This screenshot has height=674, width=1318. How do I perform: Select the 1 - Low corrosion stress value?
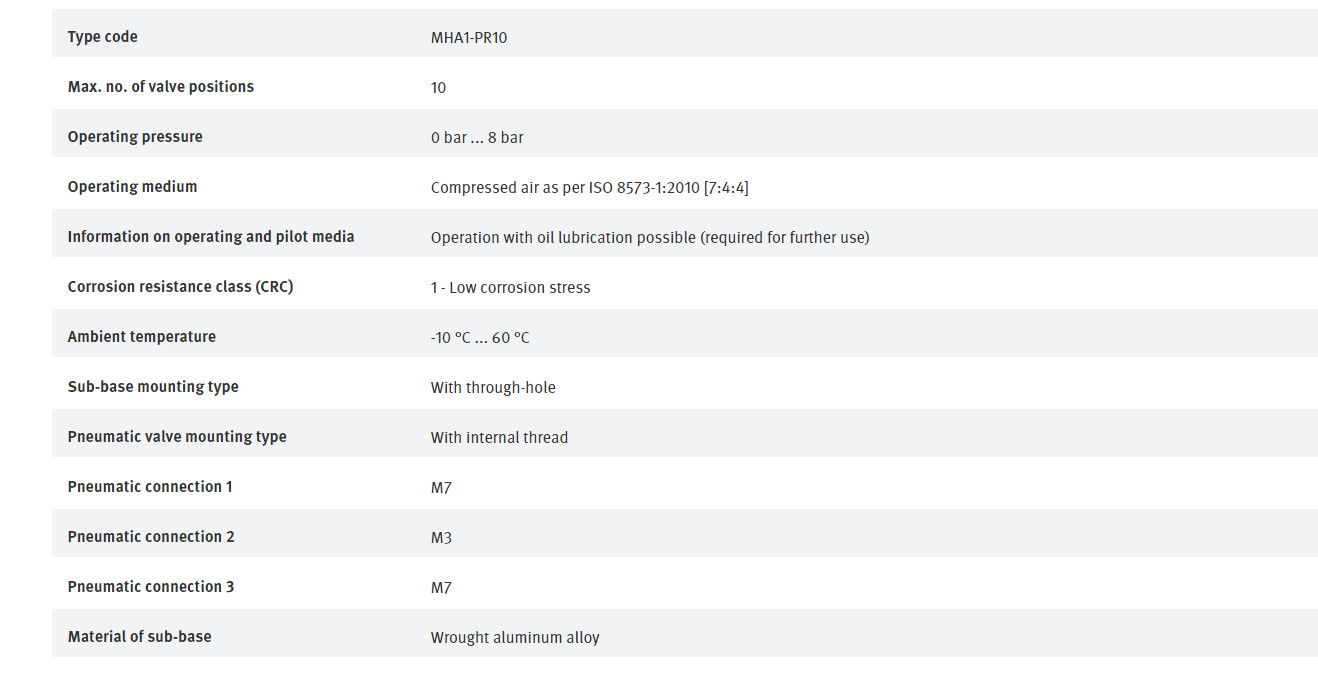(511, 288)
